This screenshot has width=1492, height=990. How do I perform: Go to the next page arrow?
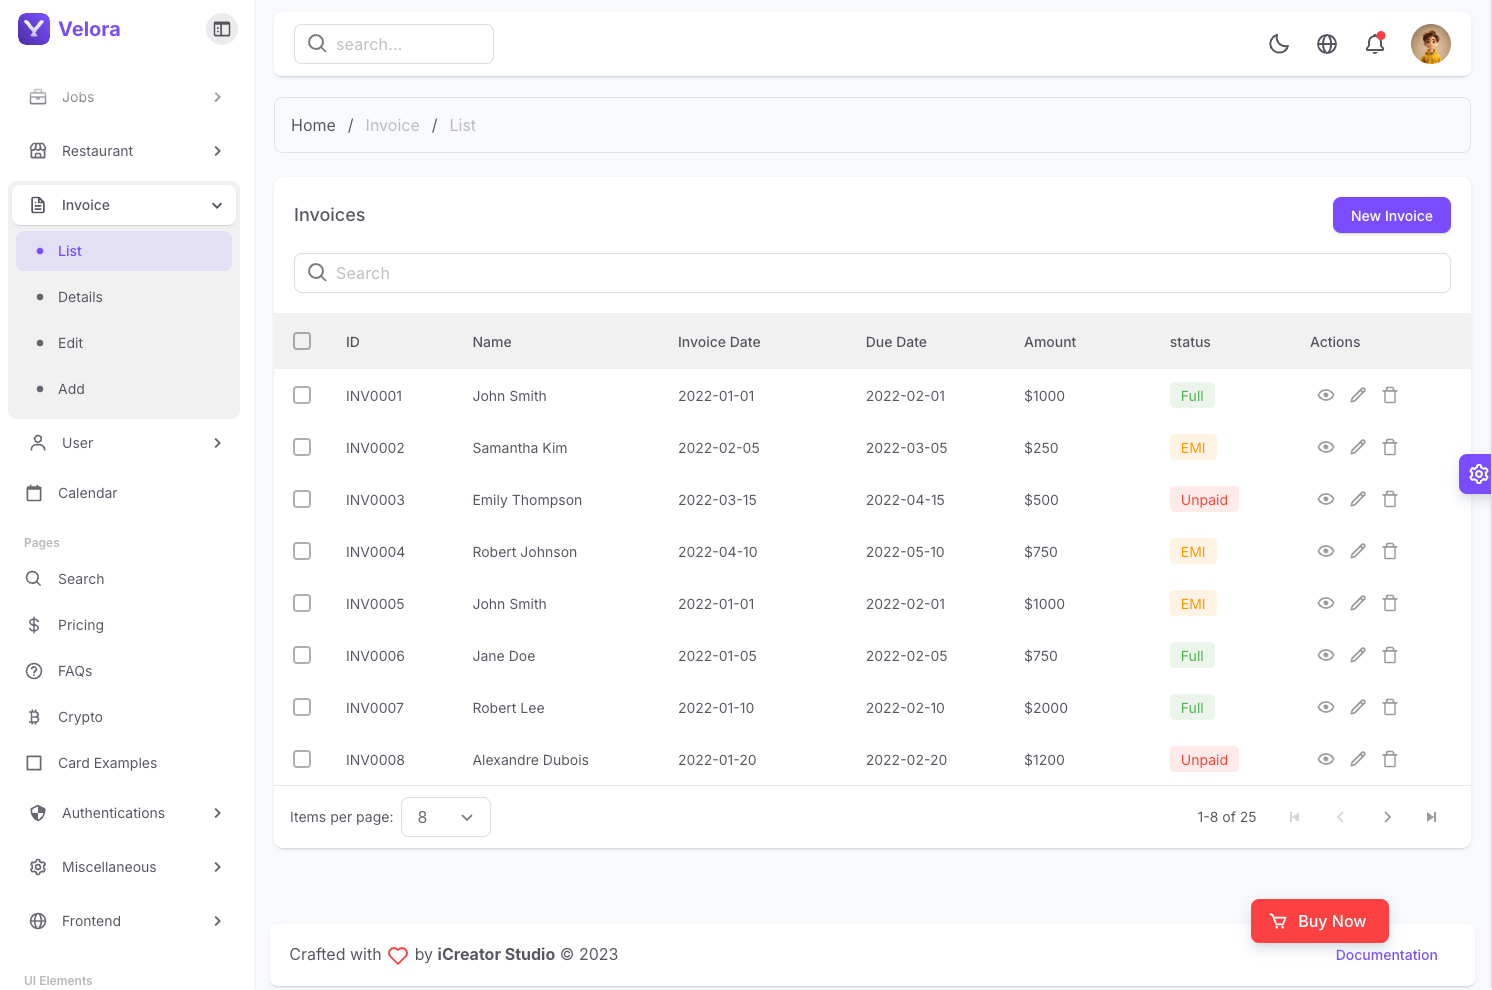[x=1387, y=817]
